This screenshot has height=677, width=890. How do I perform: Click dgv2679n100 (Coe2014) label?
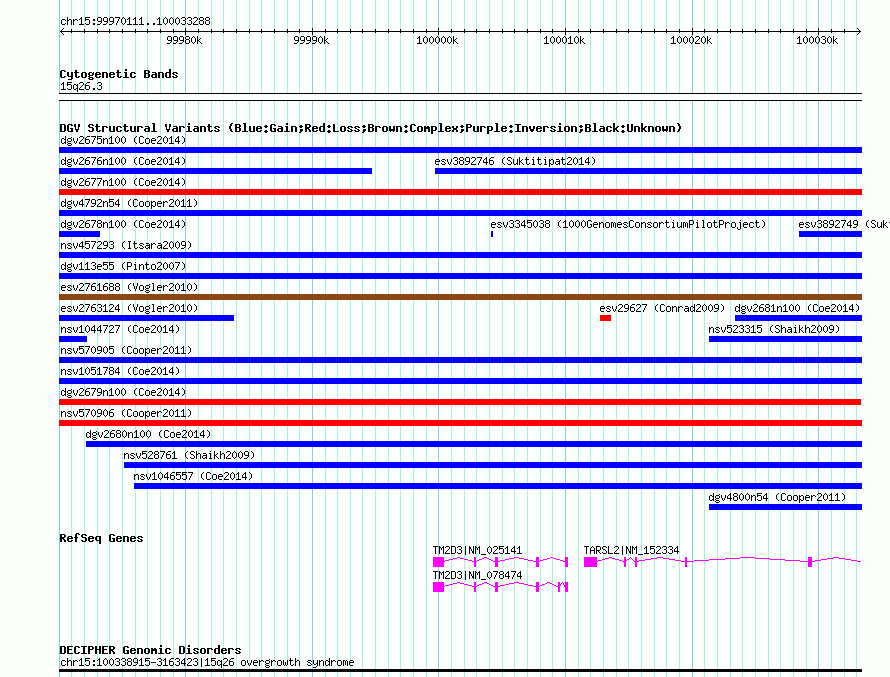pyautogui.click(x=123, y=392)
